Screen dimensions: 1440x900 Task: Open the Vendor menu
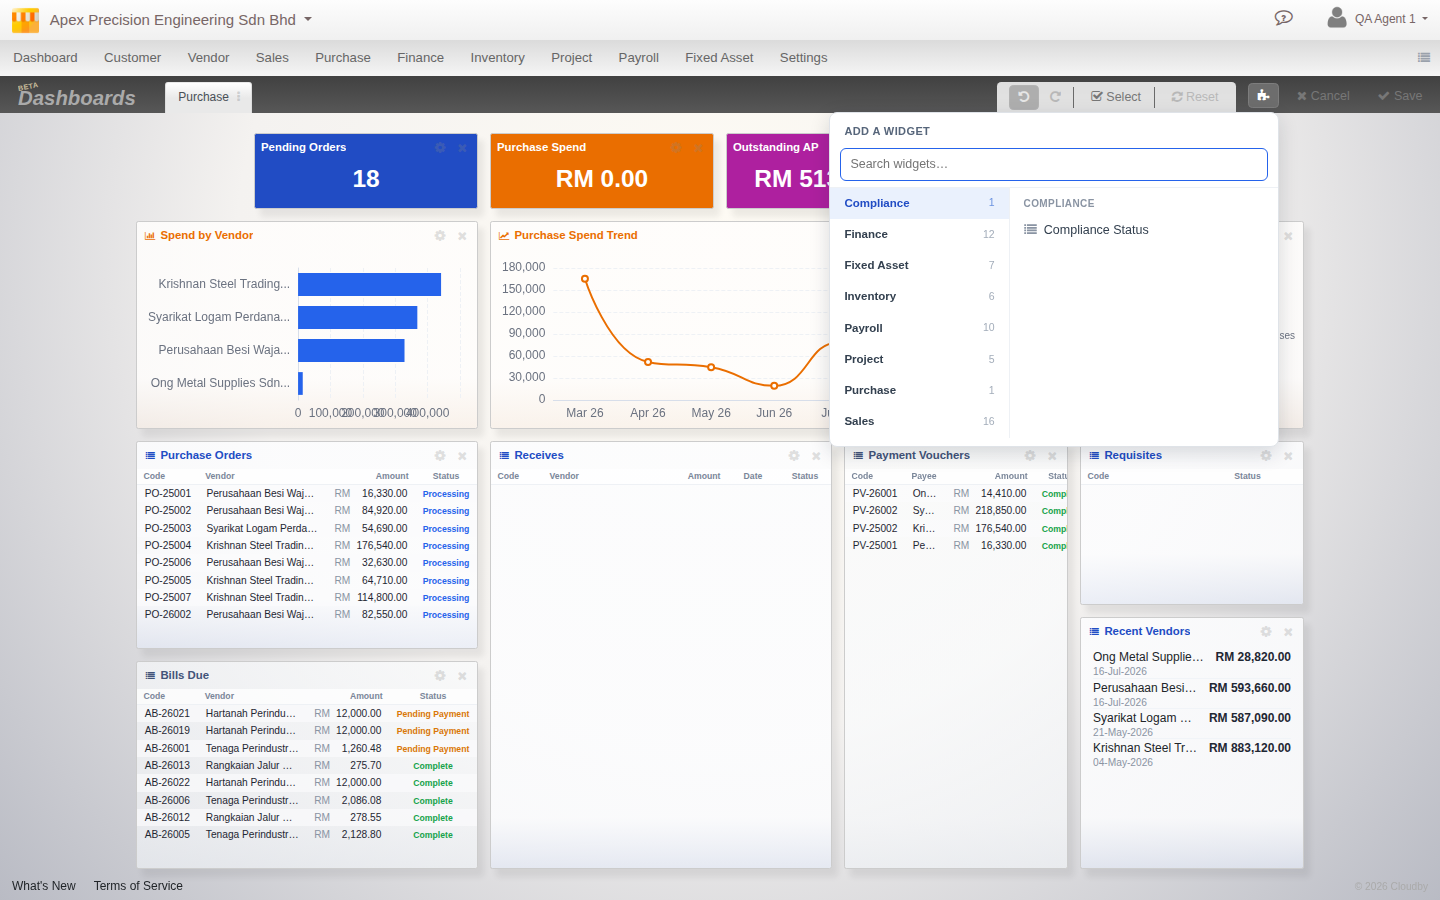208,58
